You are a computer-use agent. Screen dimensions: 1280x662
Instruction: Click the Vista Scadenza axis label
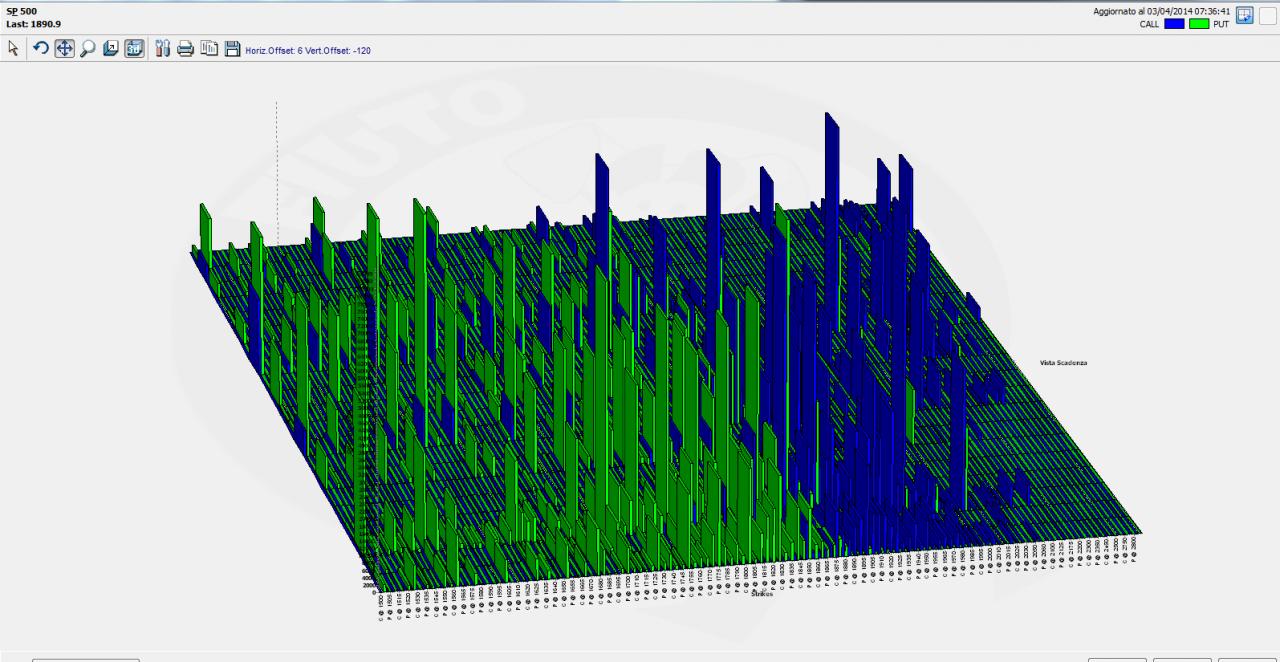pos(1063,362)
